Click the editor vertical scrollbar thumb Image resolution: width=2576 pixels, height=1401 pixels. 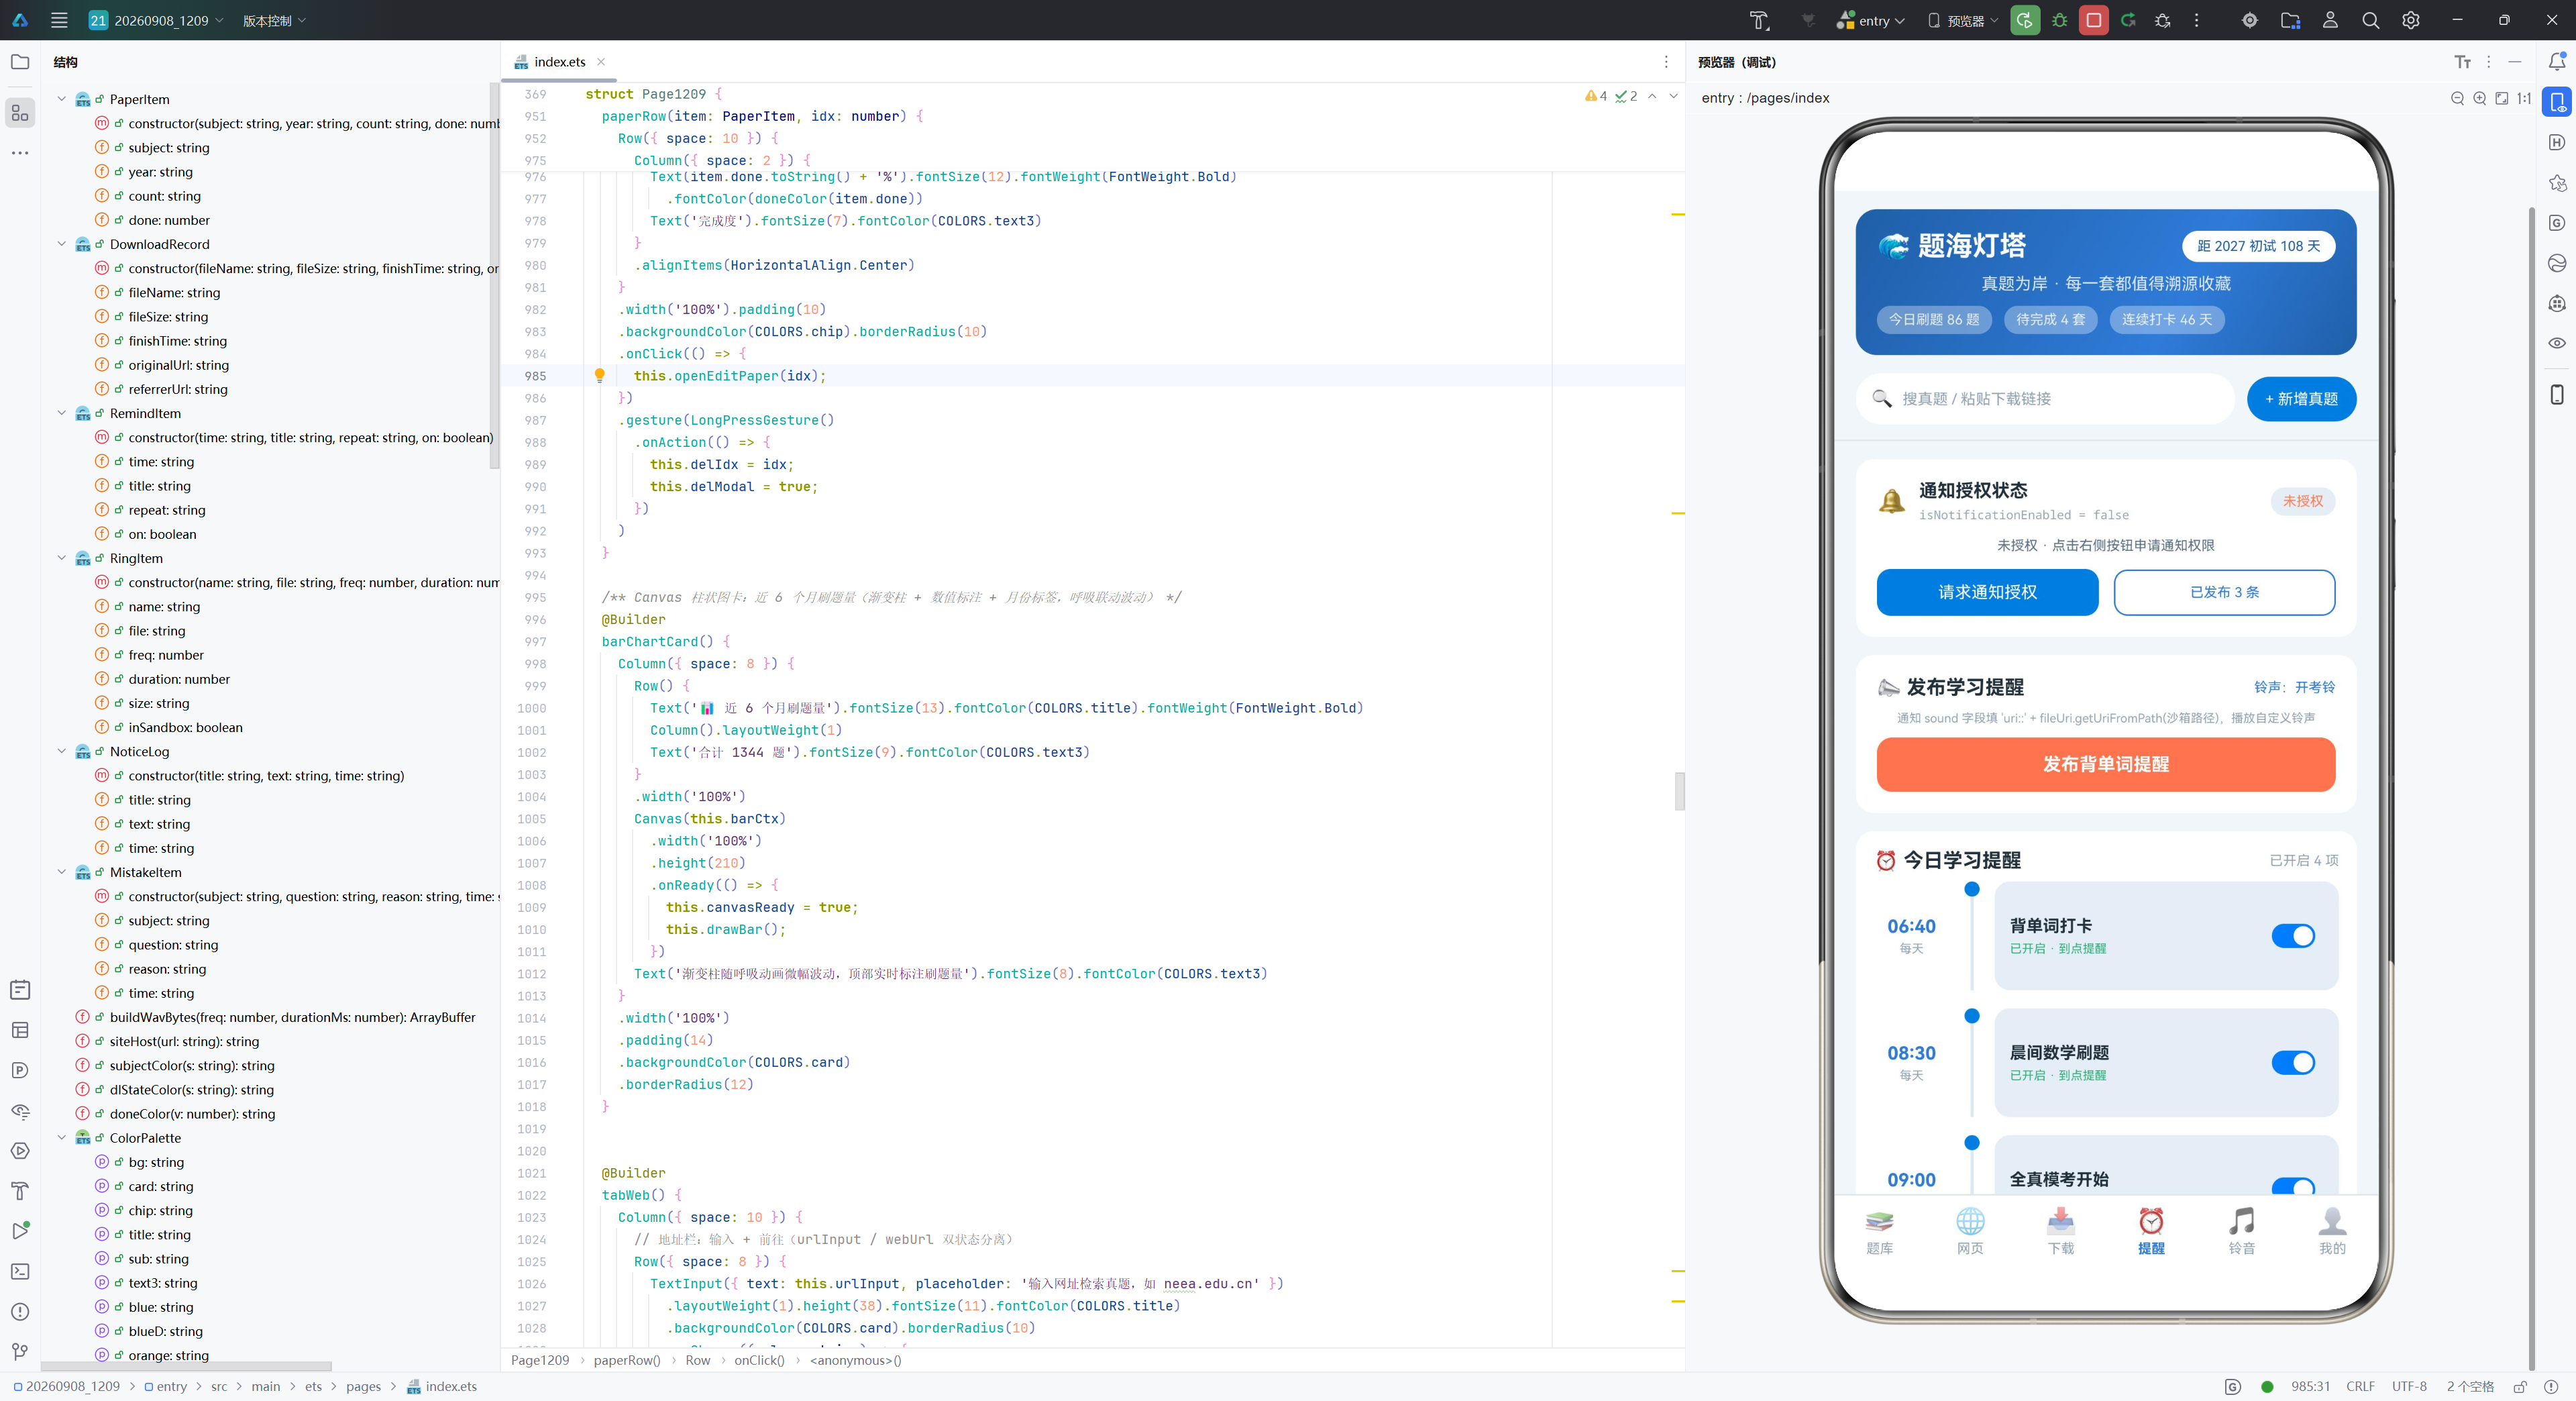tap(1679, 791)
